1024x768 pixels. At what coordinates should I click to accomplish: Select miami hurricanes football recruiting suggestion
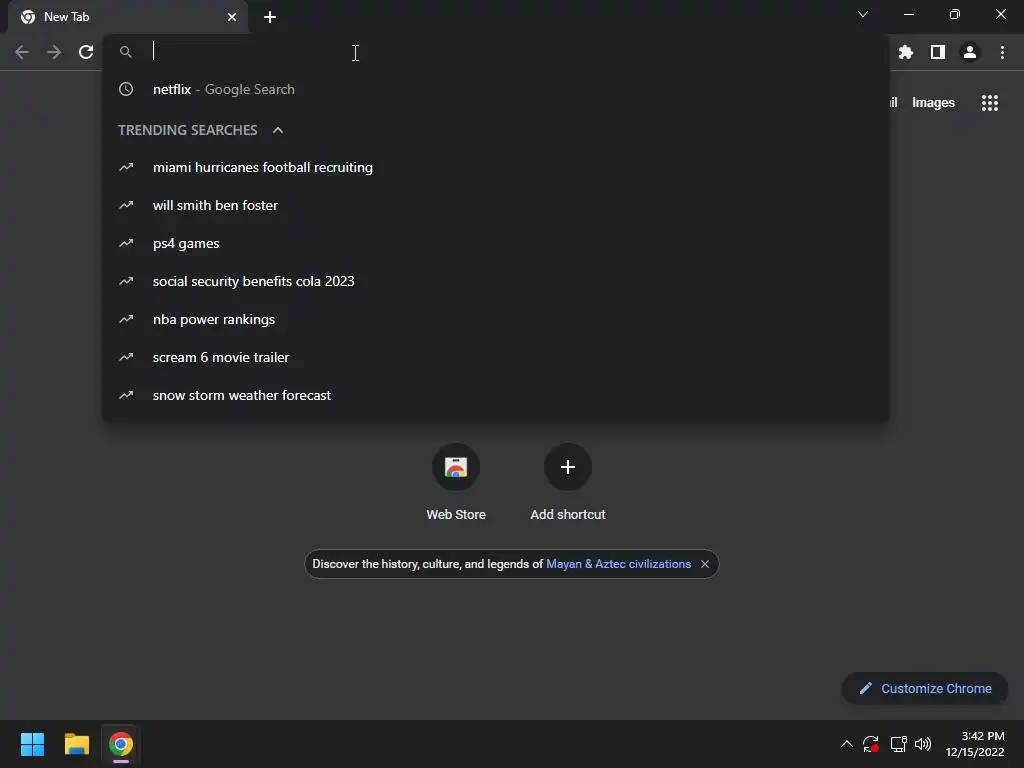496,167
